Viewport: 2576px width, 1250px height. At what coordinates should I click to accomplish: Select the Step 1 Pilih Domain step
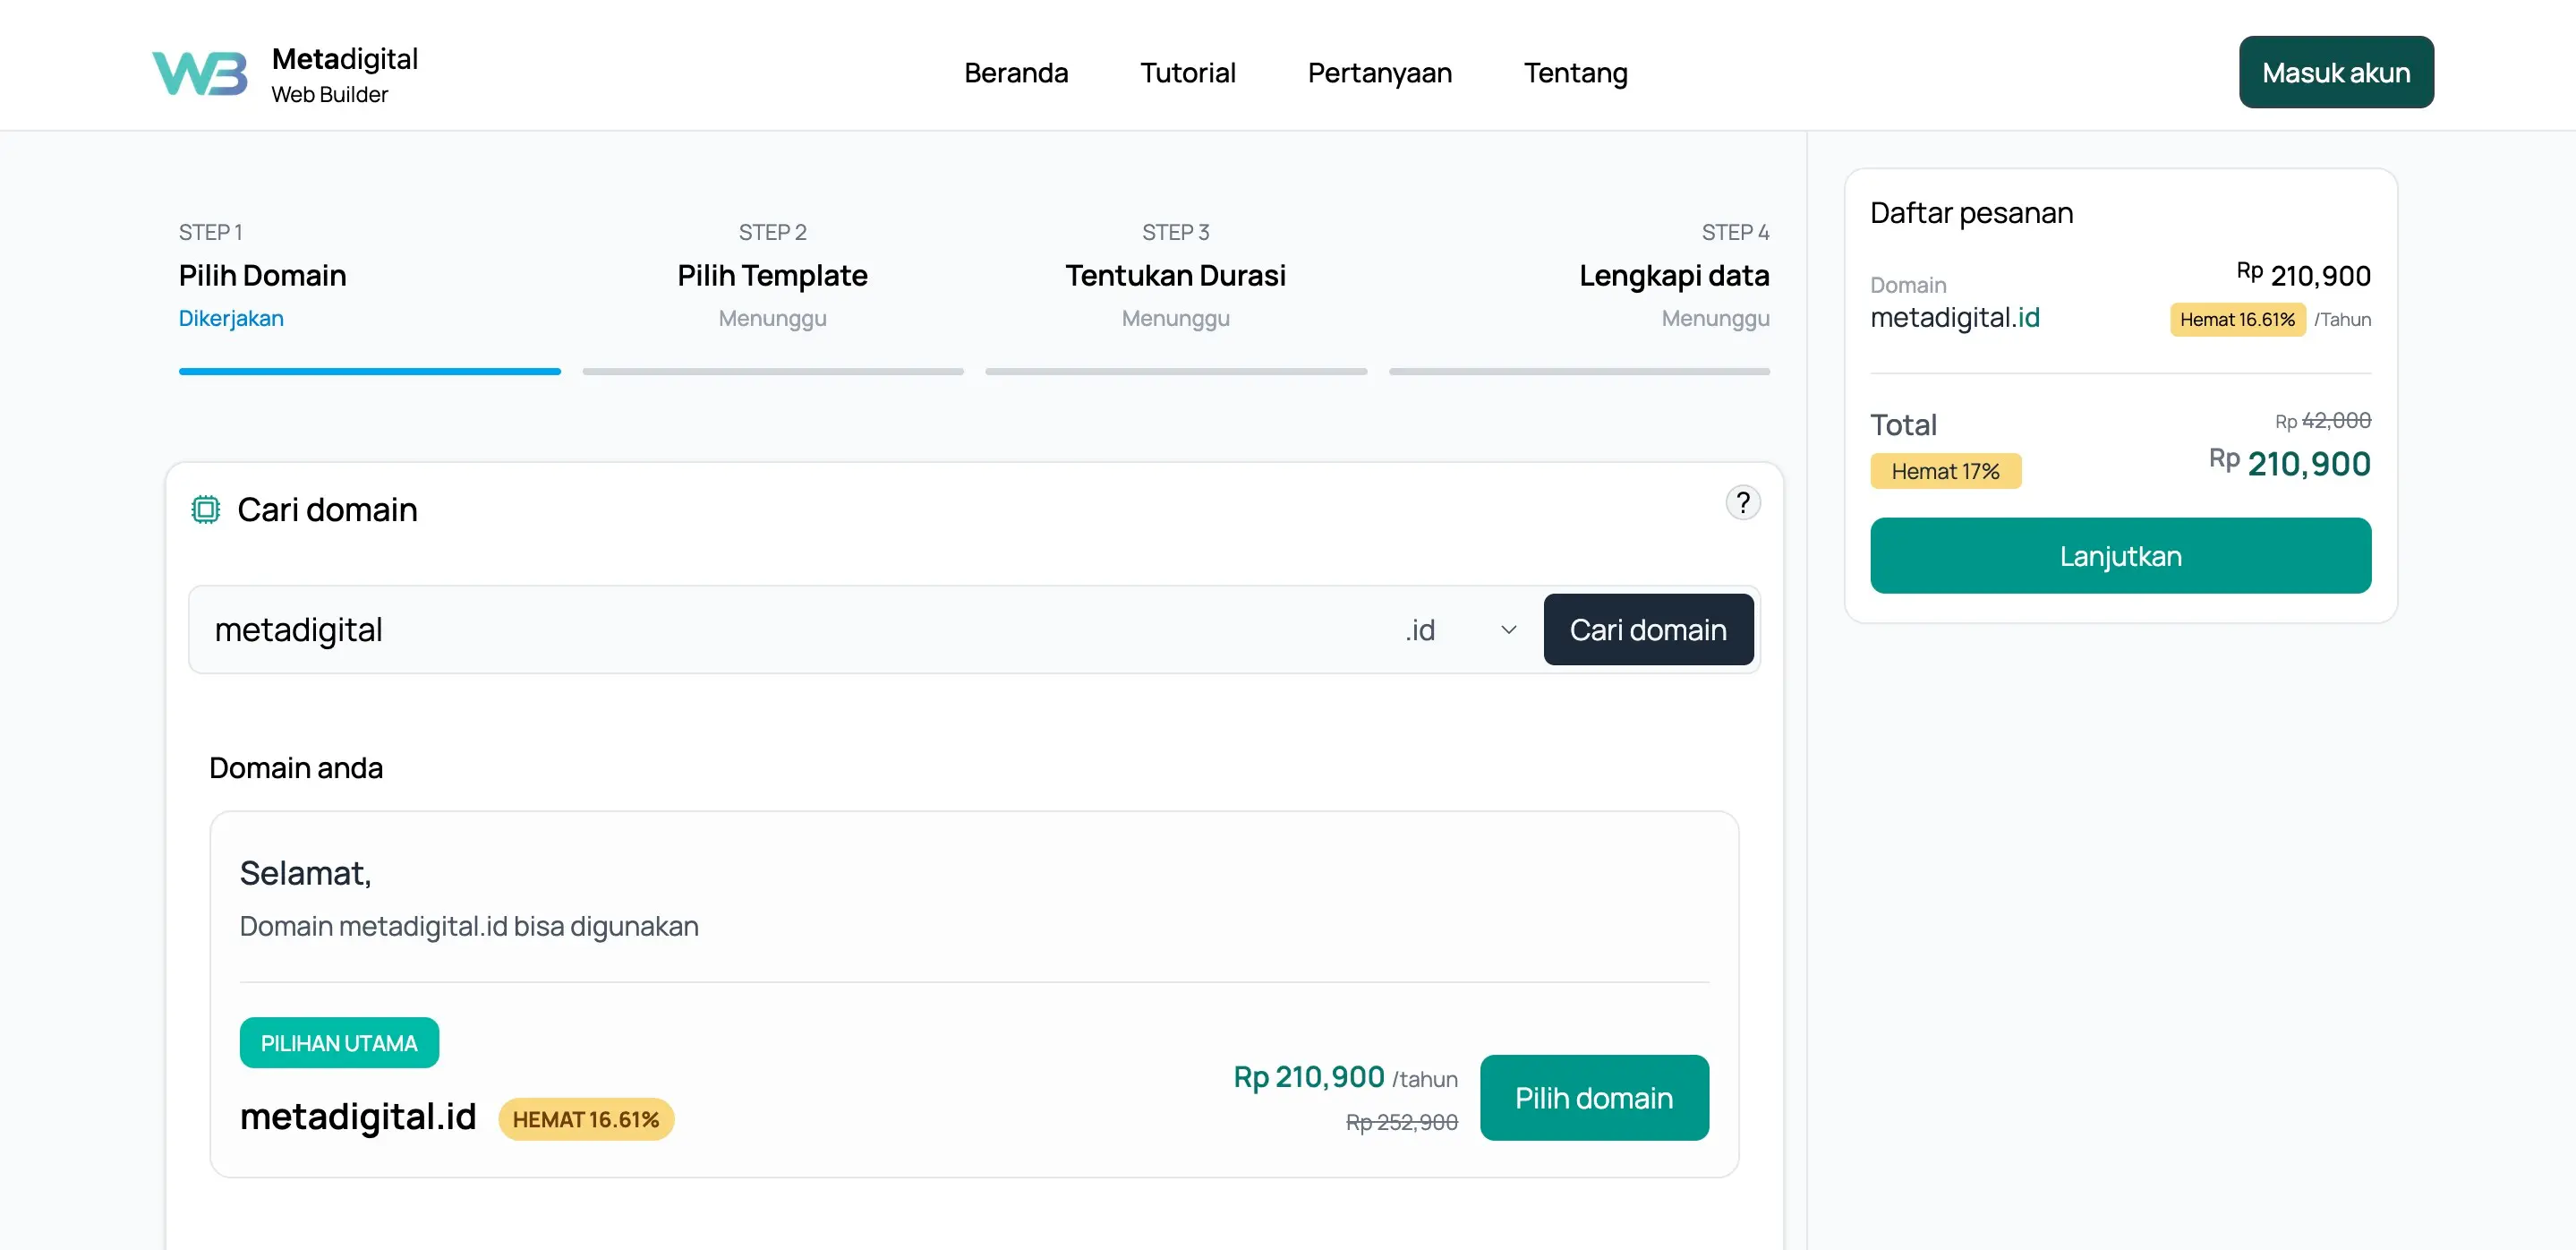(262, 275)
